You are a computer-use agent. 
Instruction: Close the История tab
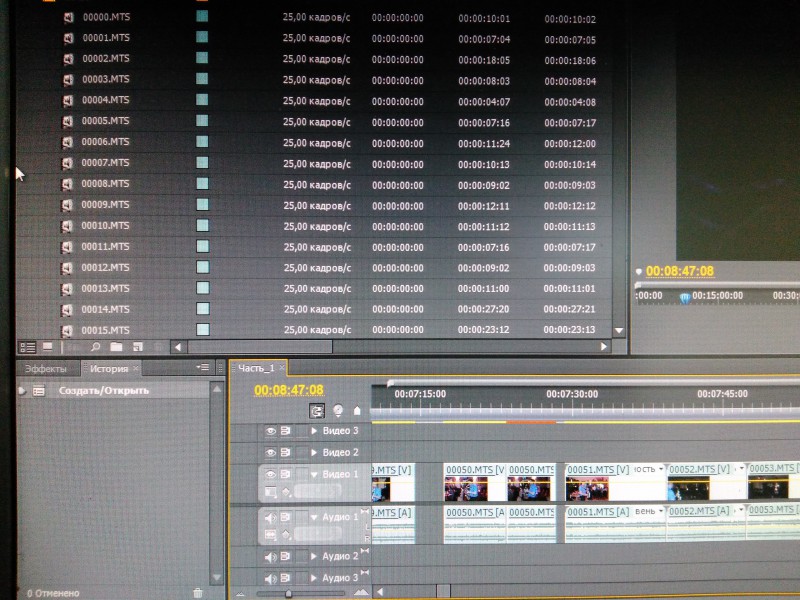pyautogui.click(x=136, y=368)
